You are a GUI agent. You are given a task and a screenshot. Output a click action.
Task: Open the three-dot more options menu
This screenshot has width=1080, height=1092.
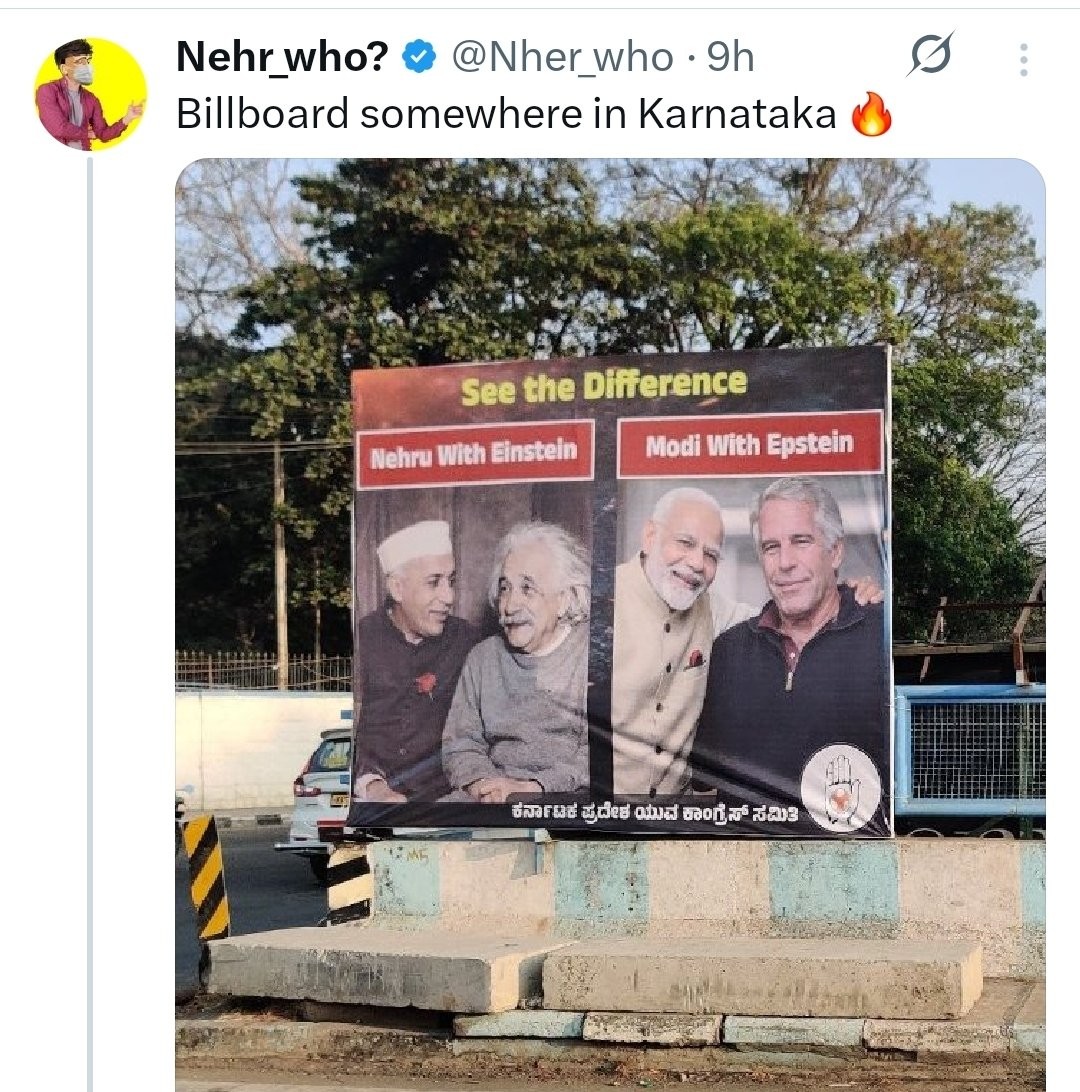(1023, 60)
